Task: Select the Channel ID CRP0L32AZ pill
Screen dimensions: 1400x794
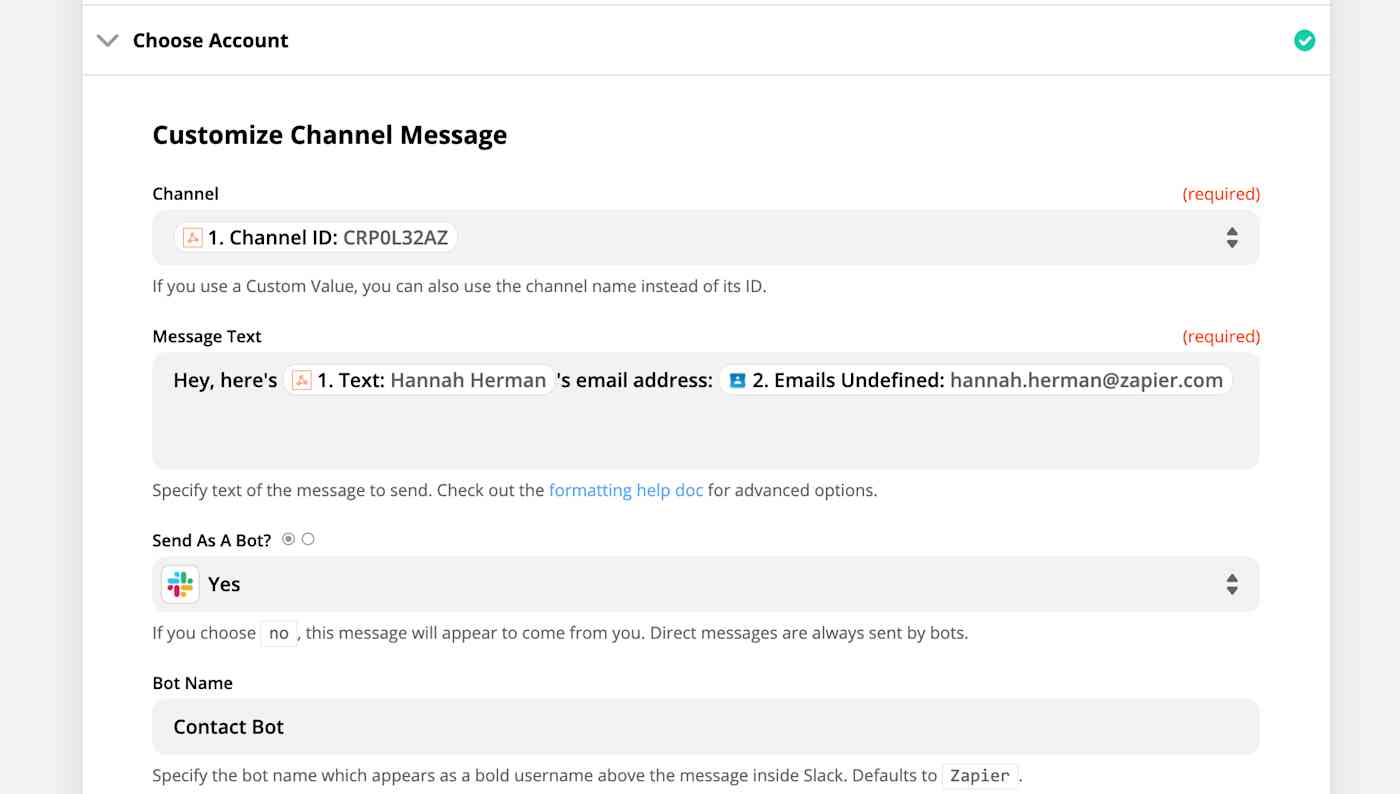Action: [x=316, y=238]
